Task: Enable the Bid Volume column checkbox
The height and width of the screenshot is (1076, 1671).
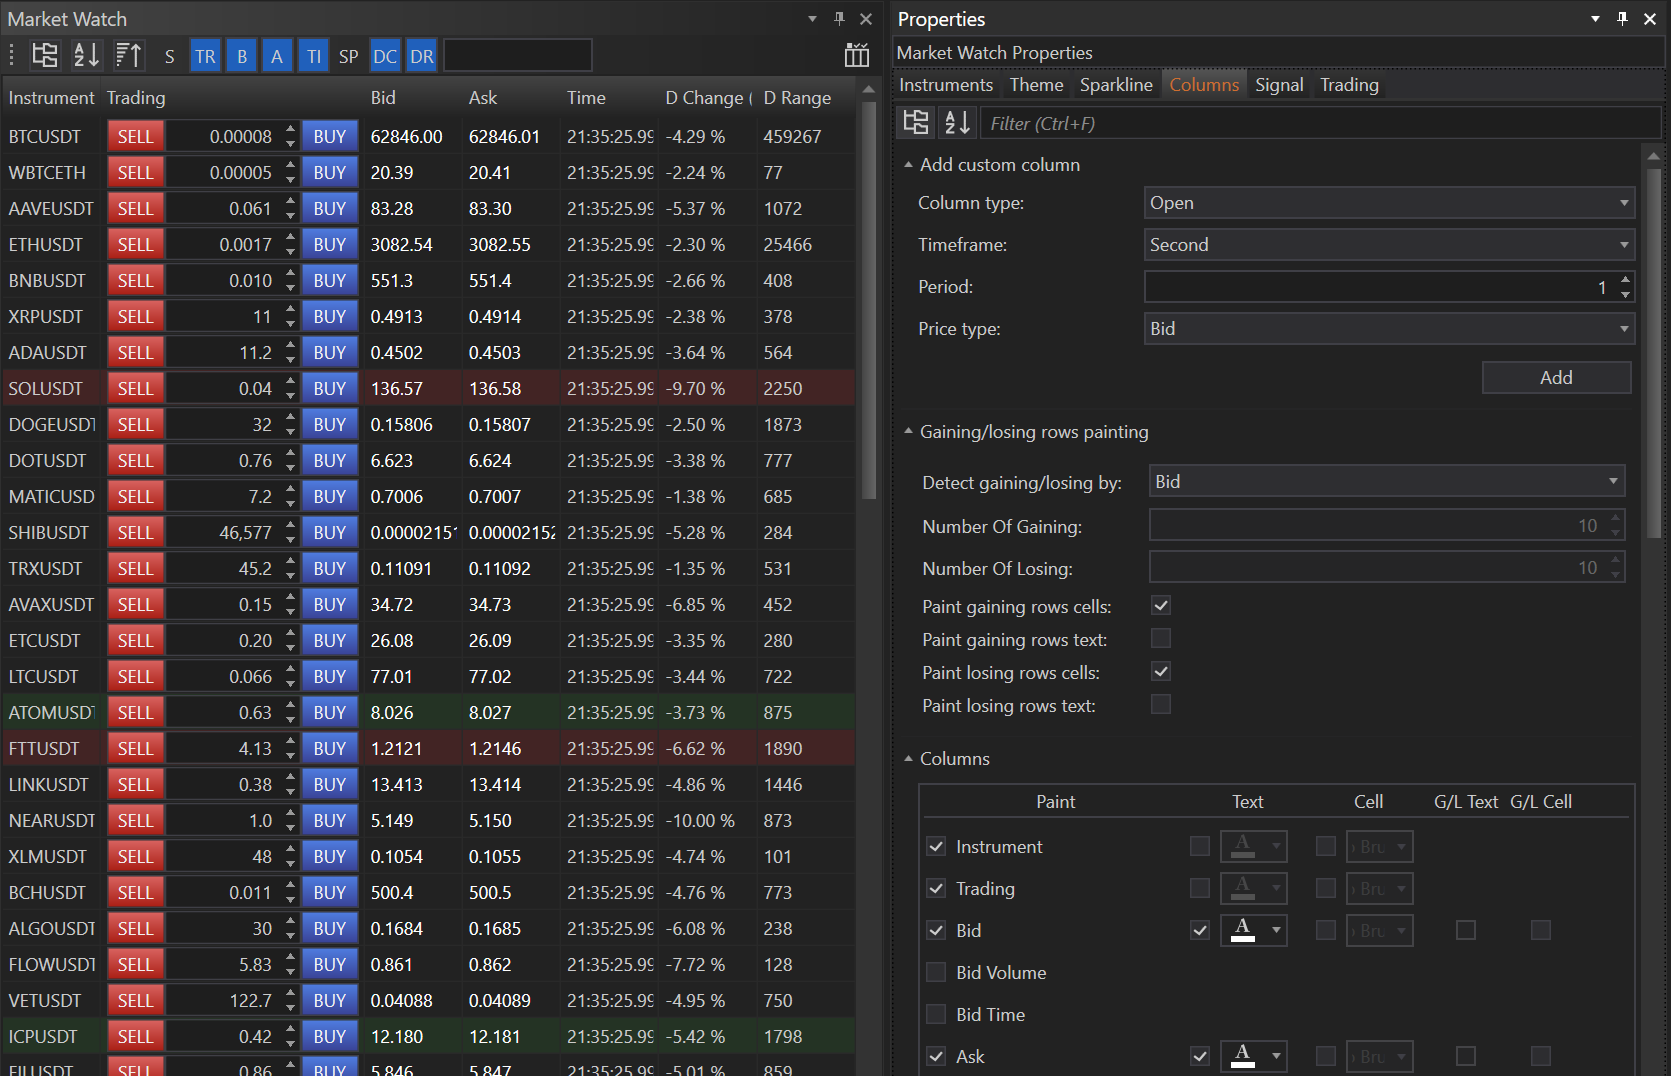Action: click(x=936, y=972)
